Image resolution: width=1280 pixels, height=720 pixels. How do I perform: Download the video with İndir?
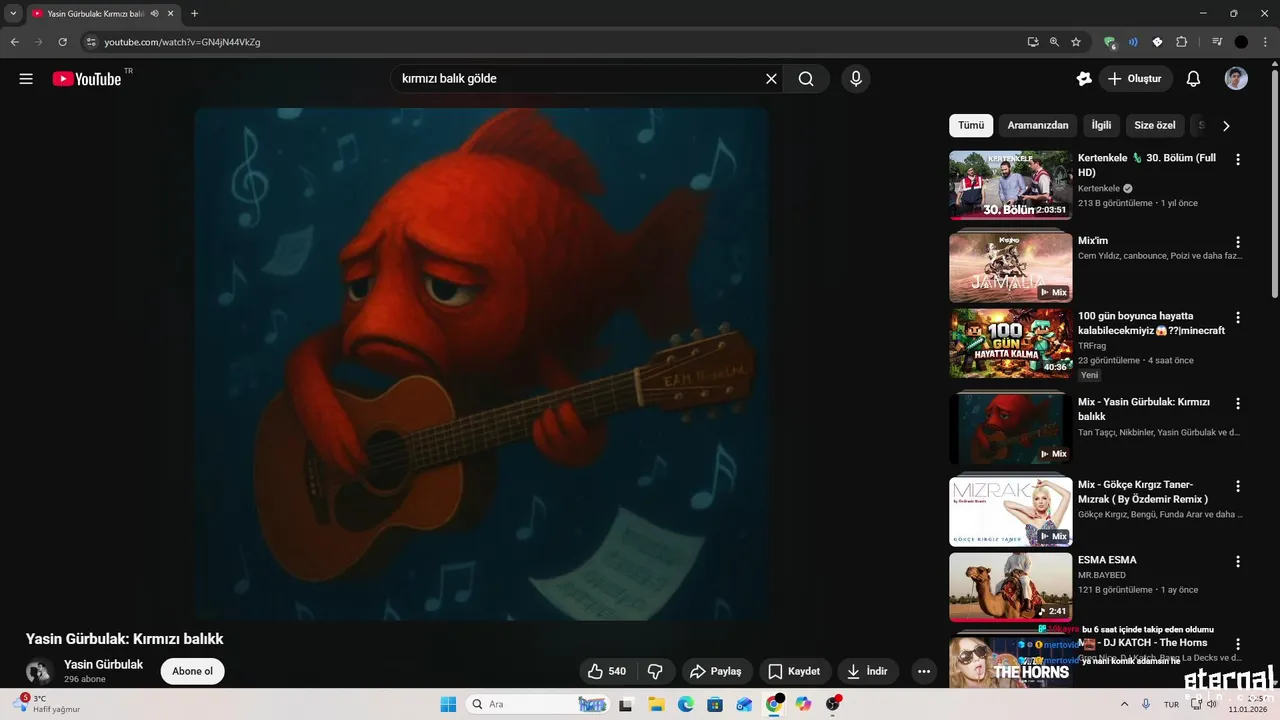tap(867, 671)
